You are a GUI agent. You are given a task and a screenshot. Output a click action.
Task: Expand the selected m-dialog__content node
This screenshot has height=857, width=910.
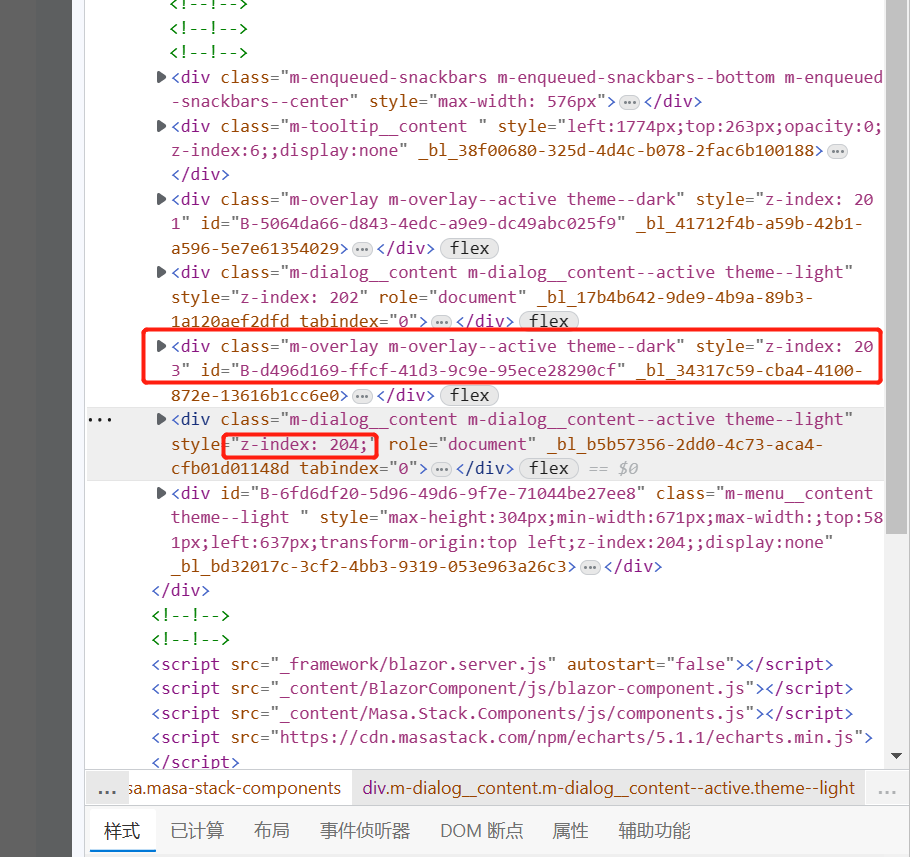(161, 418)
